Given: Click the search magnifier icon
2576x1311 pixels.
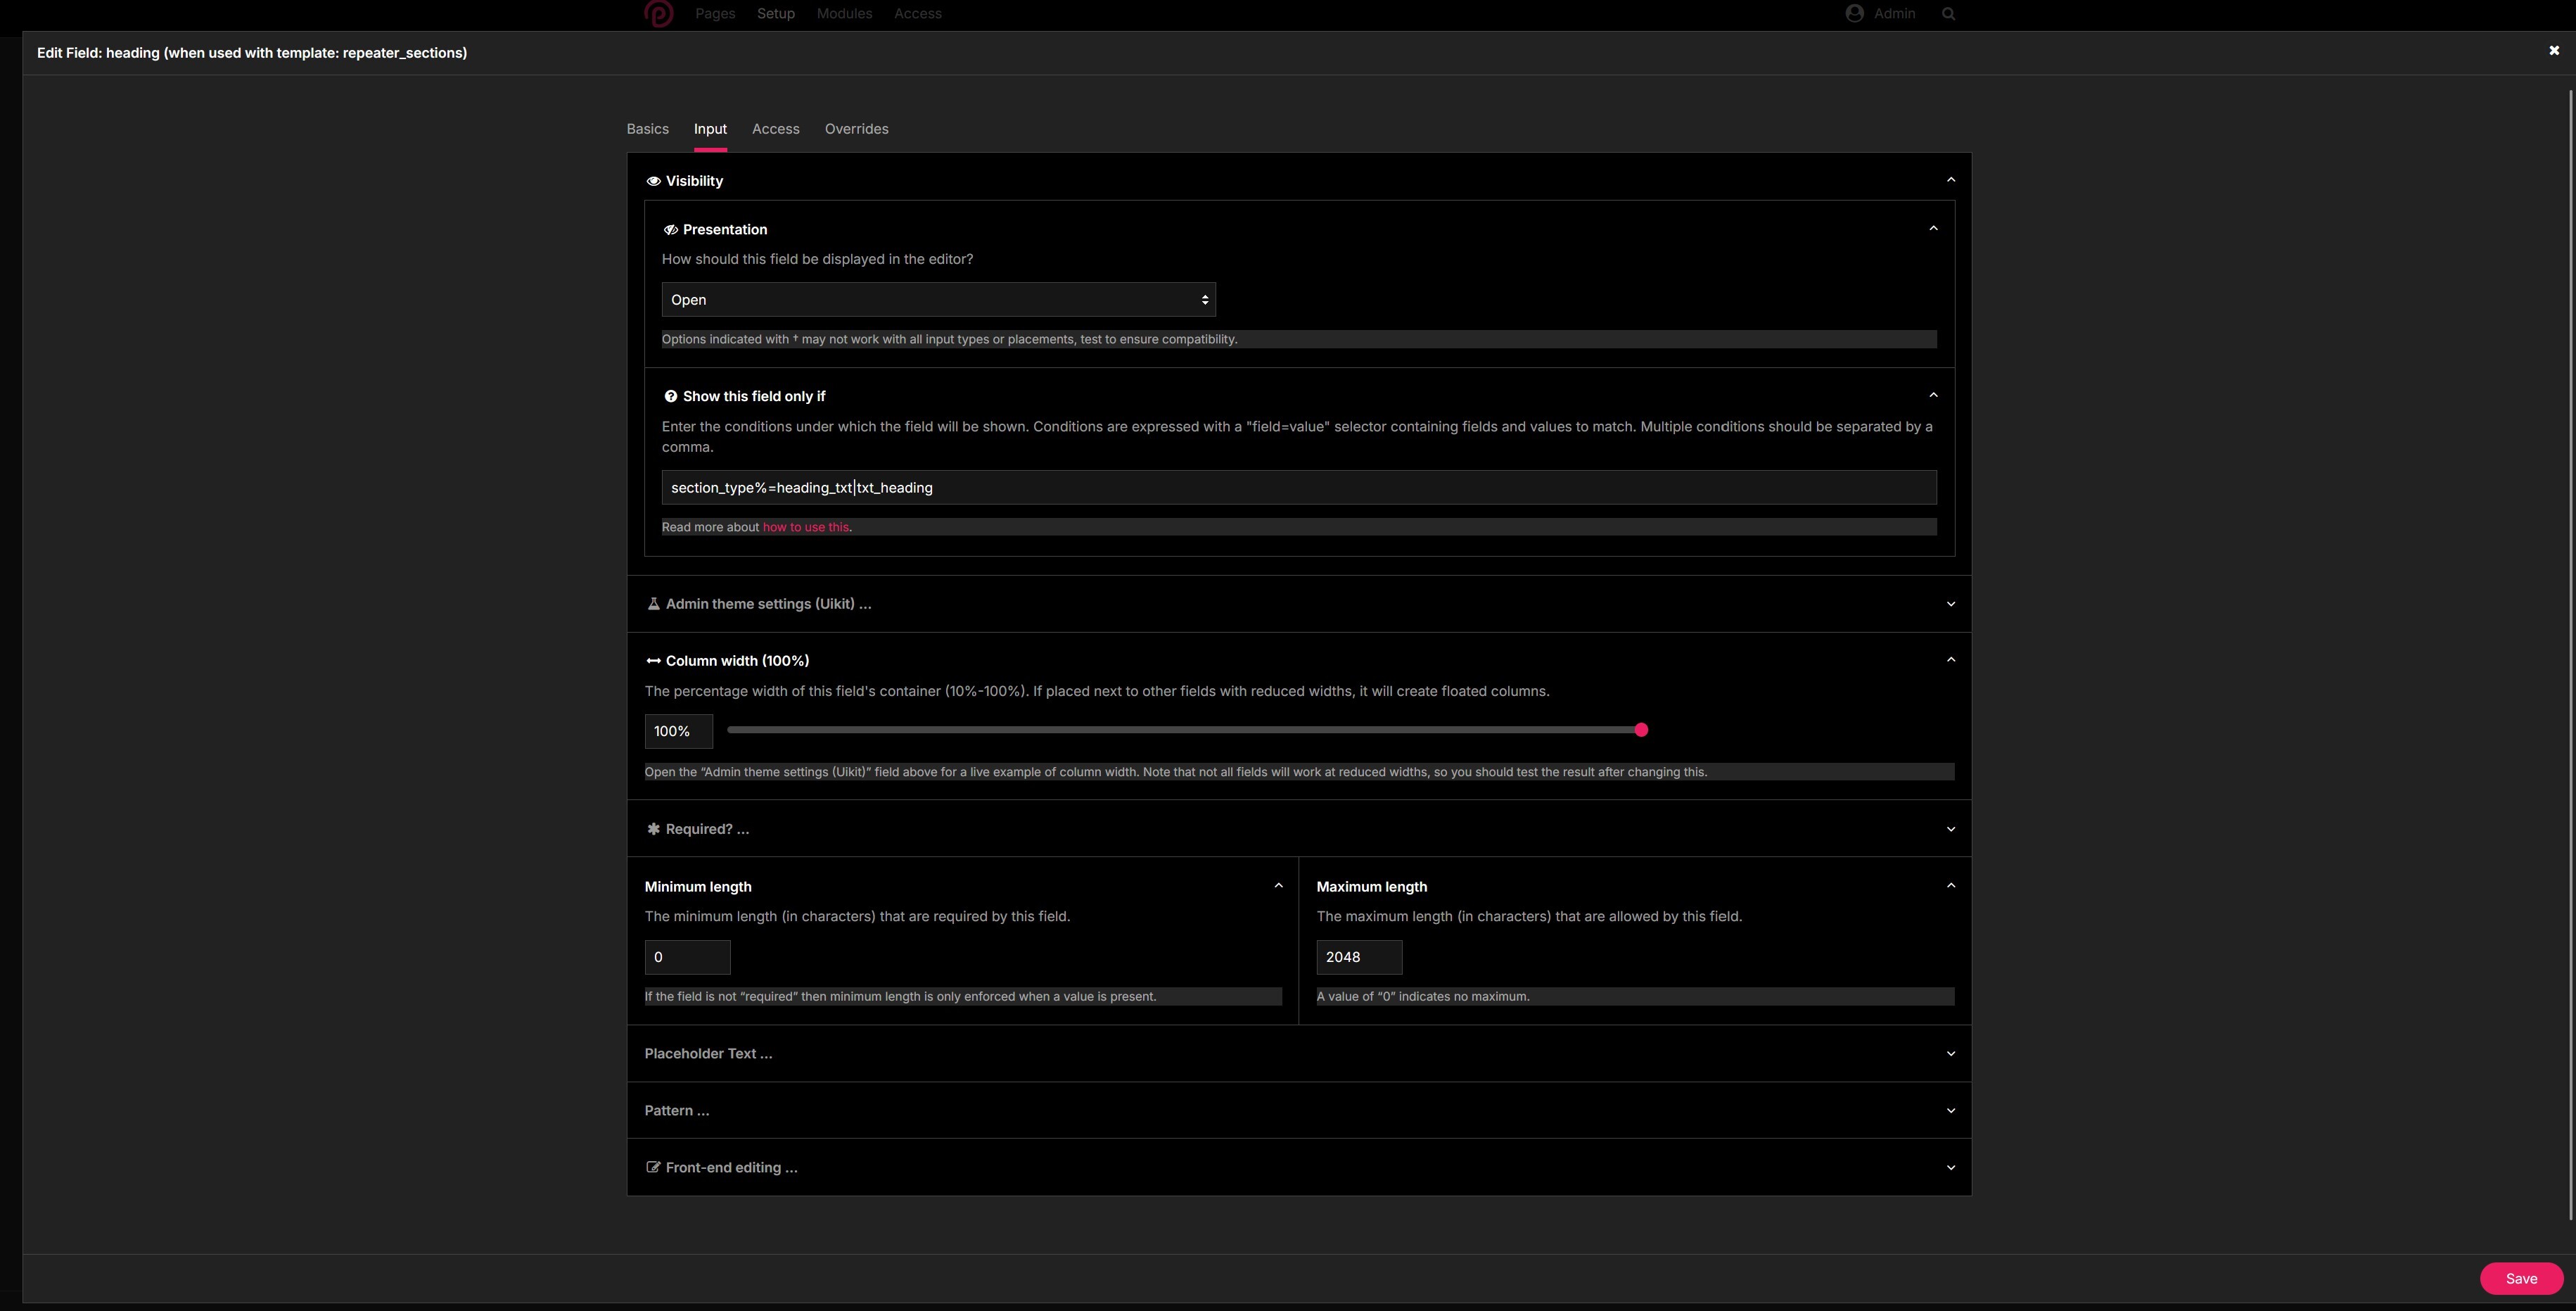Looking at the screenshot, I should pyautogui.click(x=1948, y=14).
